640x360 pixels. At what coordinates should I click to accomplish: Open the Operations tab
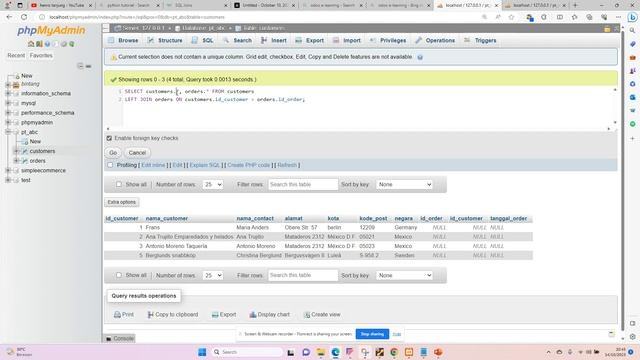click(435, 40)
